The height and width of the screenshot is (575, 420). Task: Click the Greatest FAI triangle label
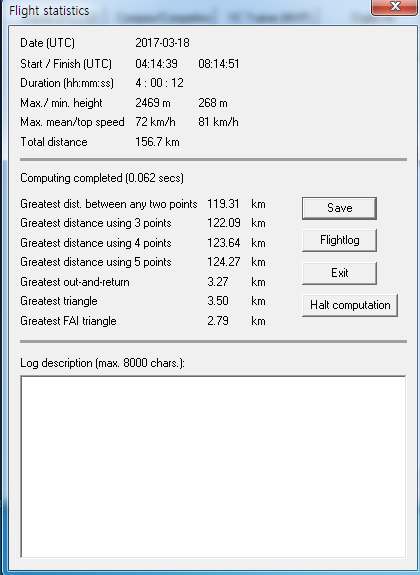pyautogui.click(x=68, y=321)
